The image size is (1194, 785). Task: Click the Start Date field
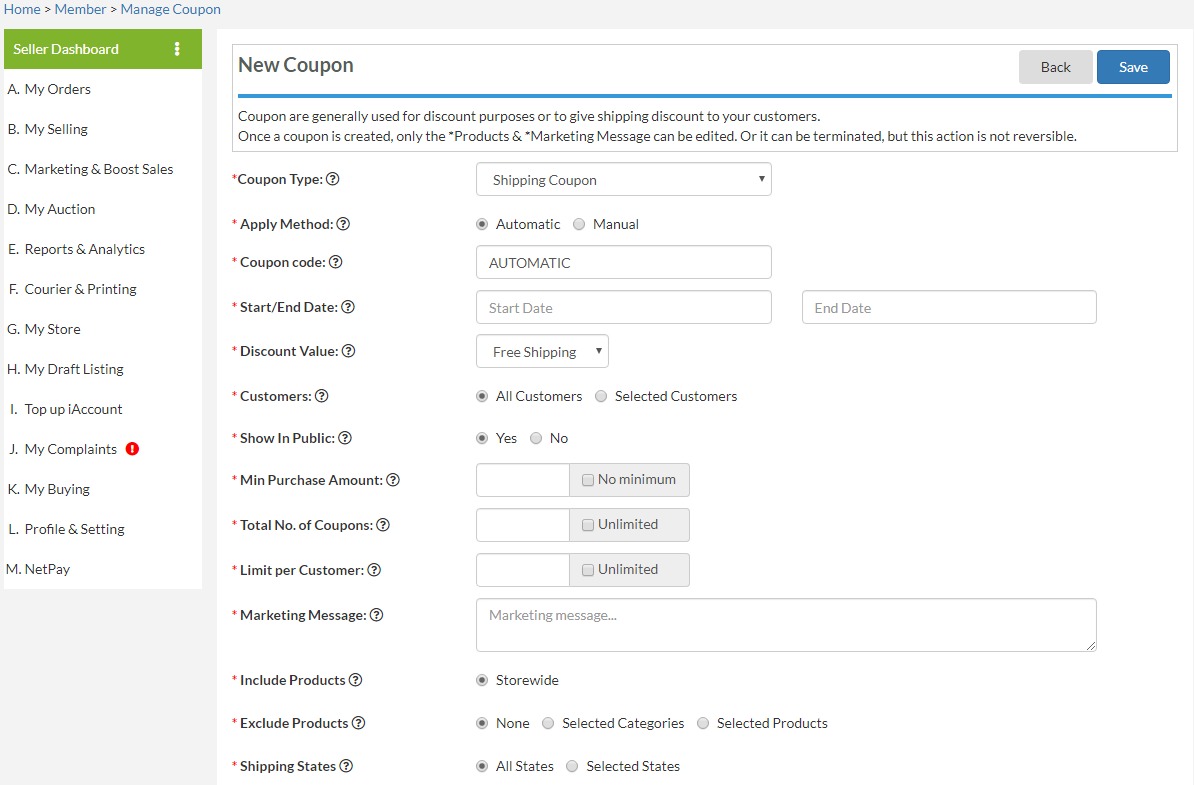click(624, 307)
